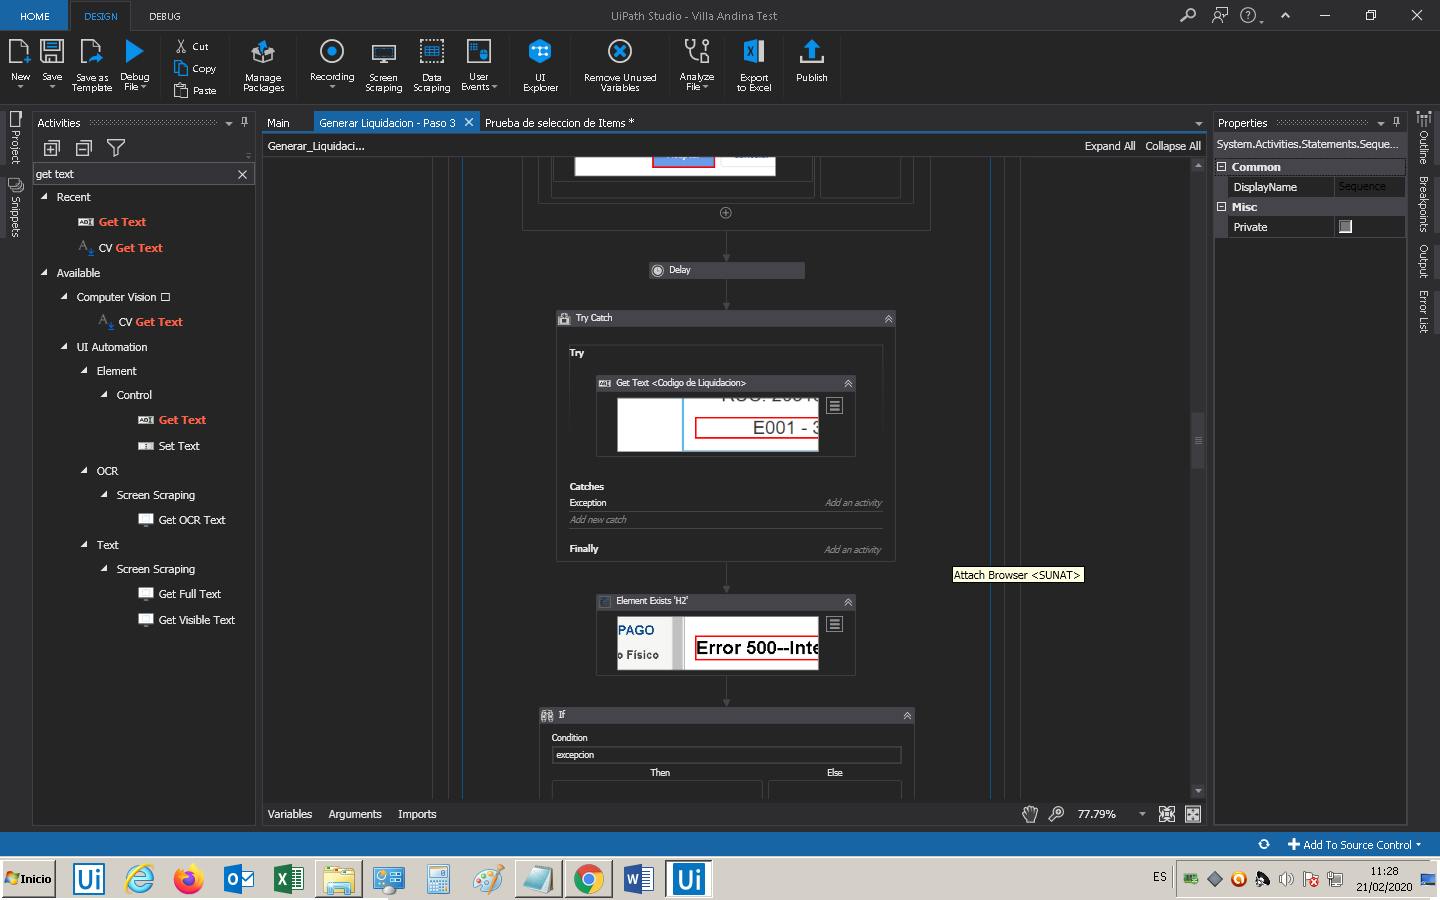Open Google Chrome from taskbar
The height and width of the screenshot is (900, 1440).
[x=589, y=879]
